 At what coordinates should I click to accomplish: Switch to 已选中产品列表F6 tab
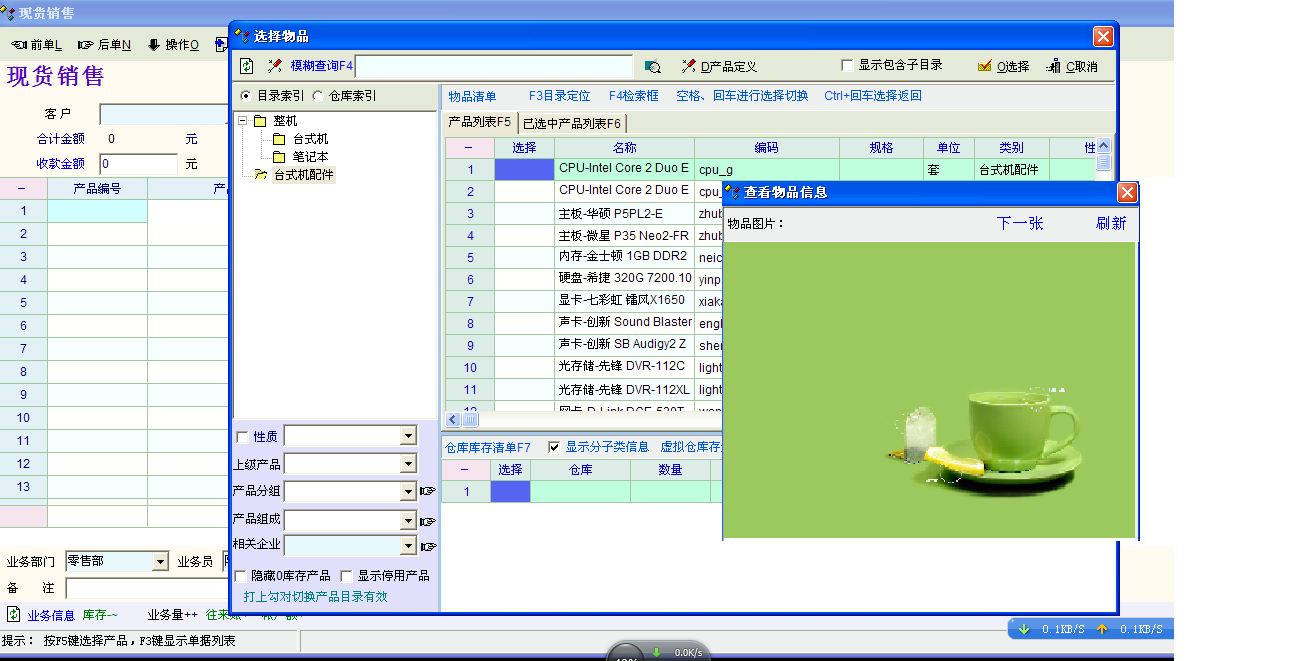(x=573, y=123)
